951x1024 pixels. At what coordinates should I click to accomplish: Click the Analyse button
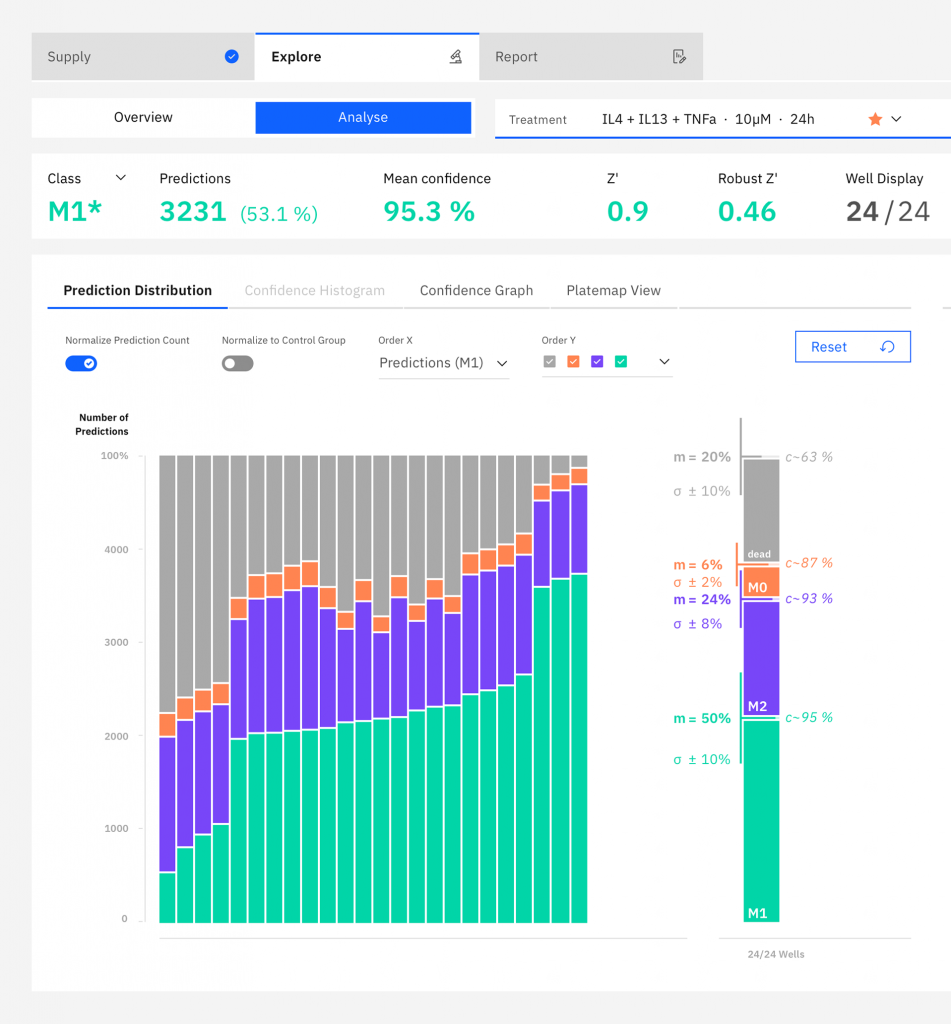point(363,118)
